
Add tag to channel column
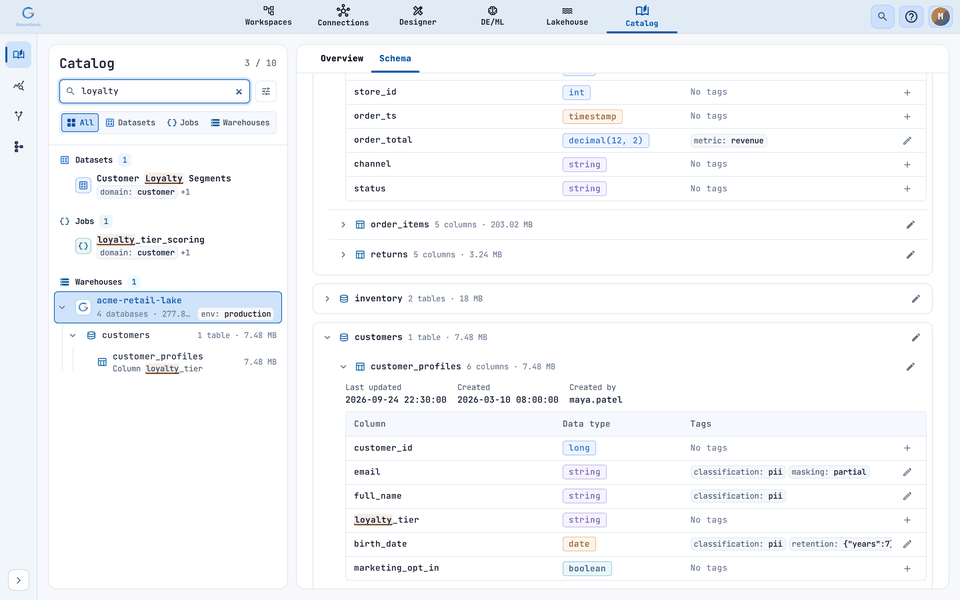[907, 164]
